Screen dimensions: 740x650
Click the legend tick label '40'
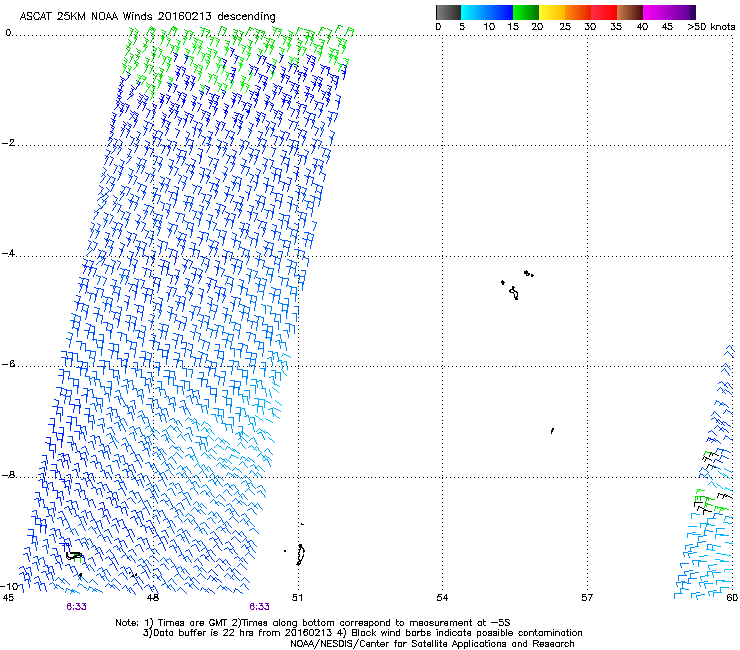(642, 27)
